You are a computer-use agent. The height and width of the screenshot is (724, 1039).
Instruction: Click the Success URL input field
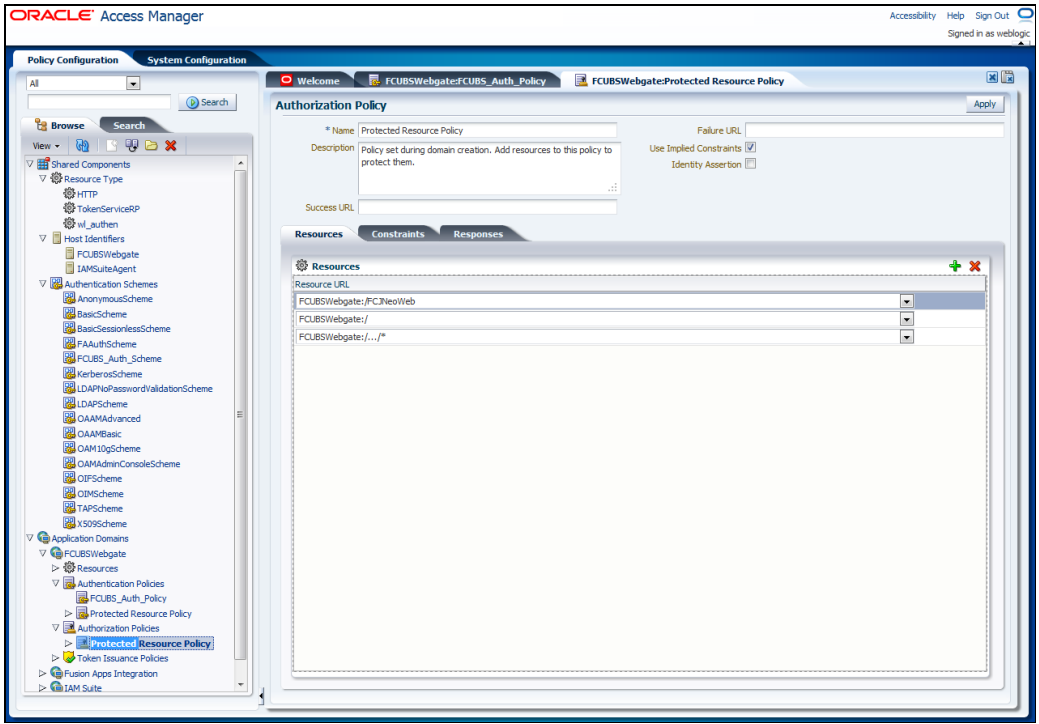[487, 207]
